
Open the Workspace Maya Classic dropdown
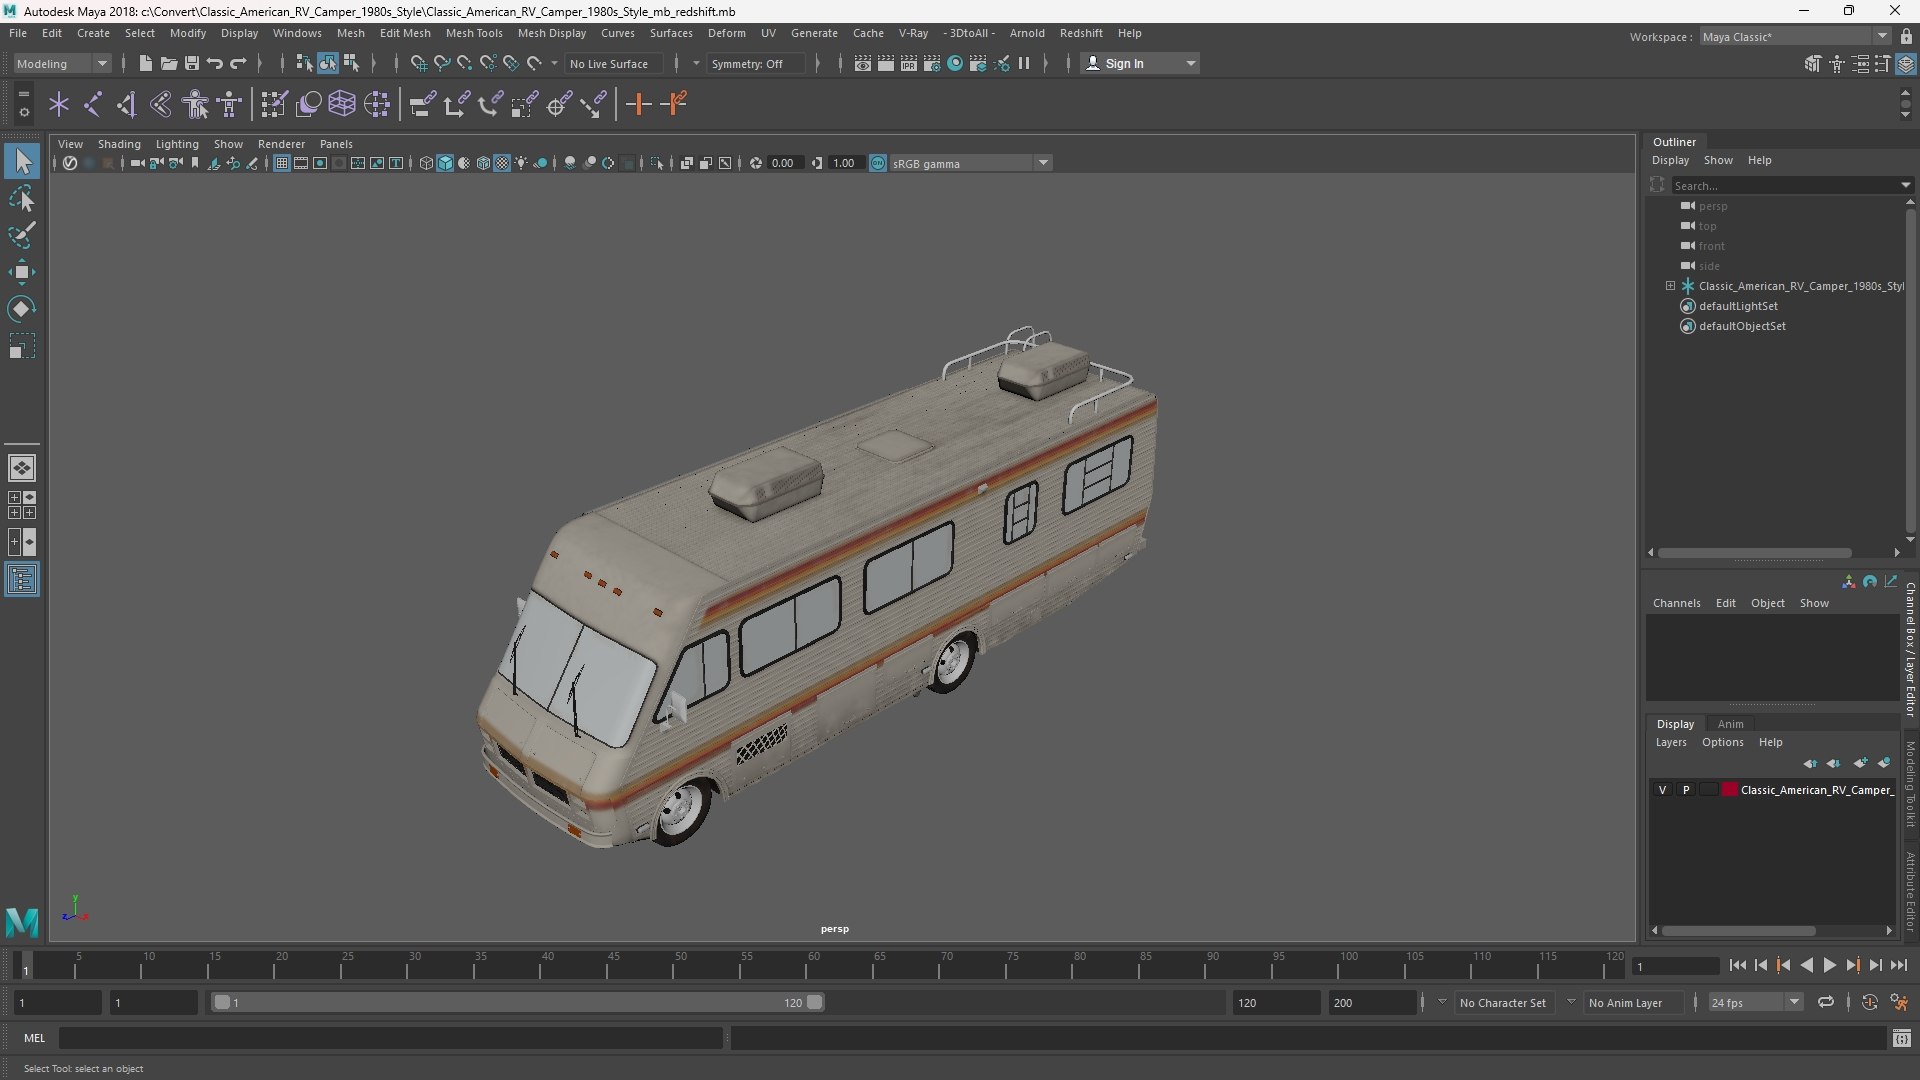1794,37
